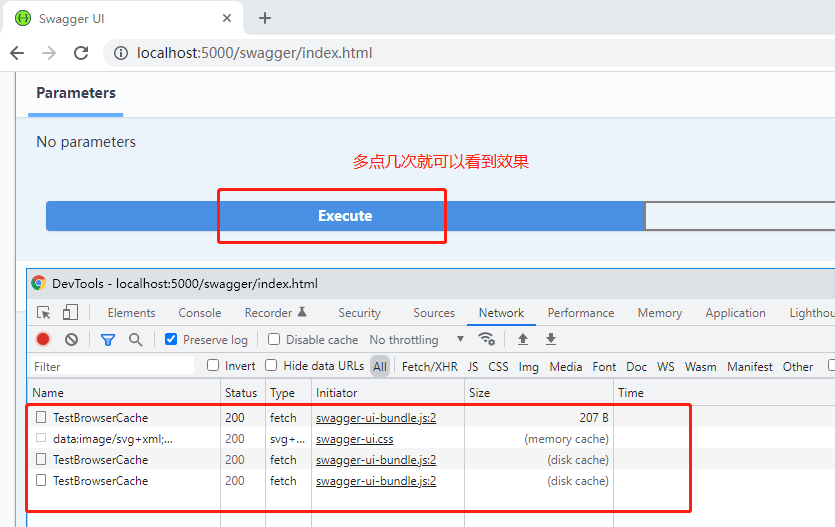Filter requests by Media
This screenshot has height=527, width=835.
566,367
